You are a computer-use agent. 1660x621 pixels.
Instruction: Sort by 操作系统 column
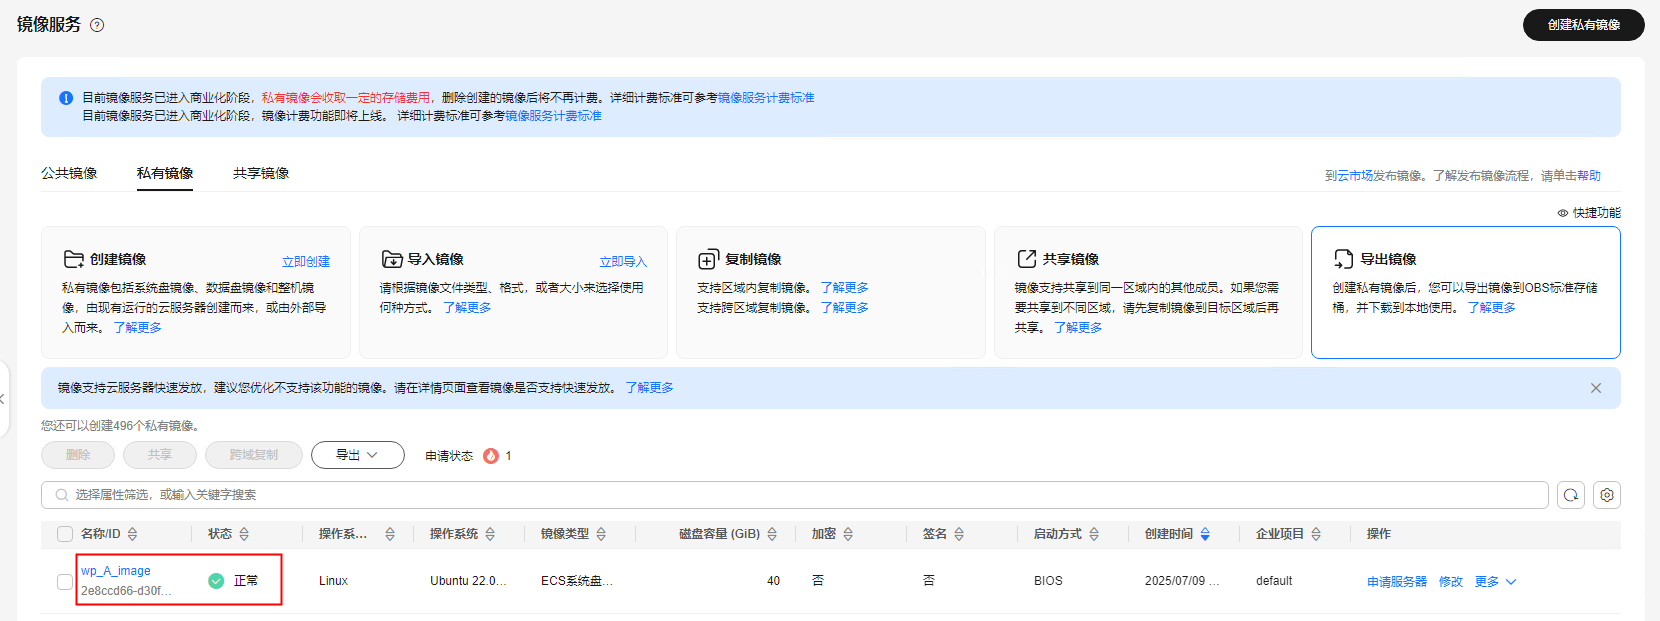[490, 534]
